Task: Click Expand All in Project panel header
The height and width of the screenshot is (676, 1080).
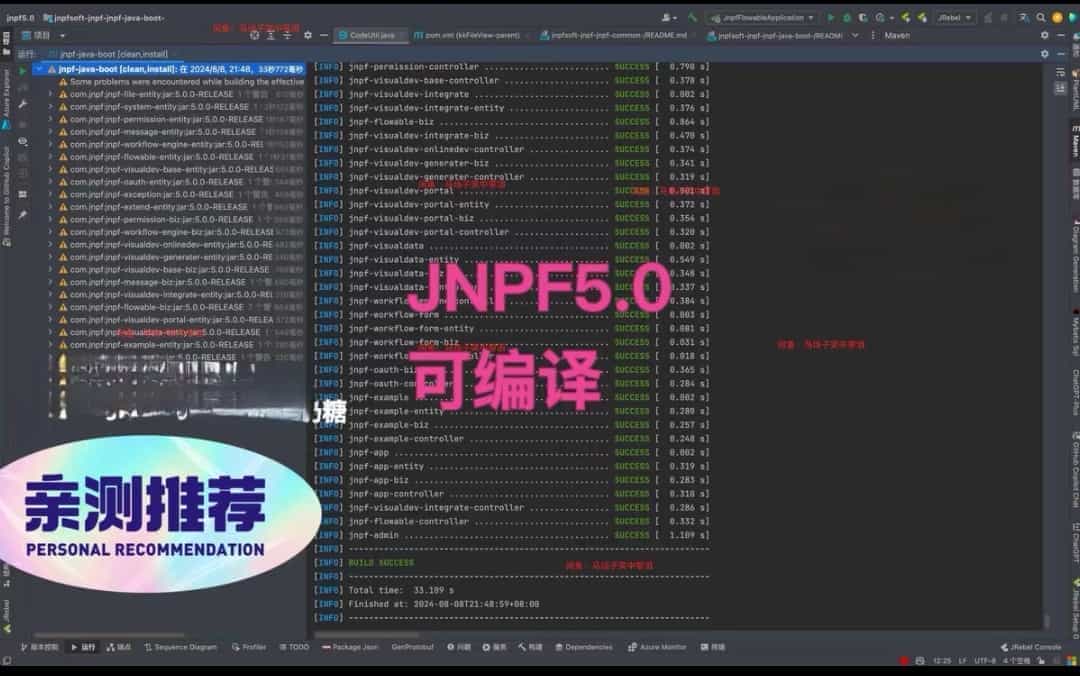Action: [x=271, y=35]
